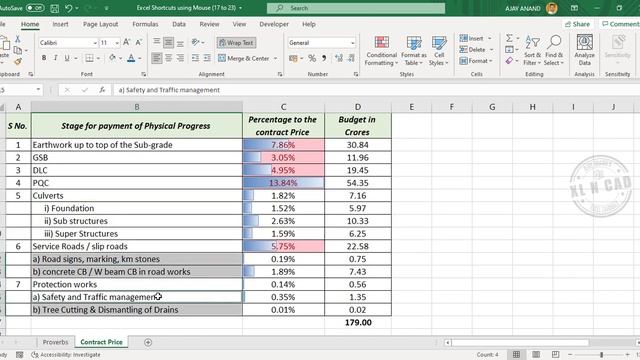The height and width of the screenshot is (360, 640).
Task: Click the Undo arrow icon
Action: 69,8
